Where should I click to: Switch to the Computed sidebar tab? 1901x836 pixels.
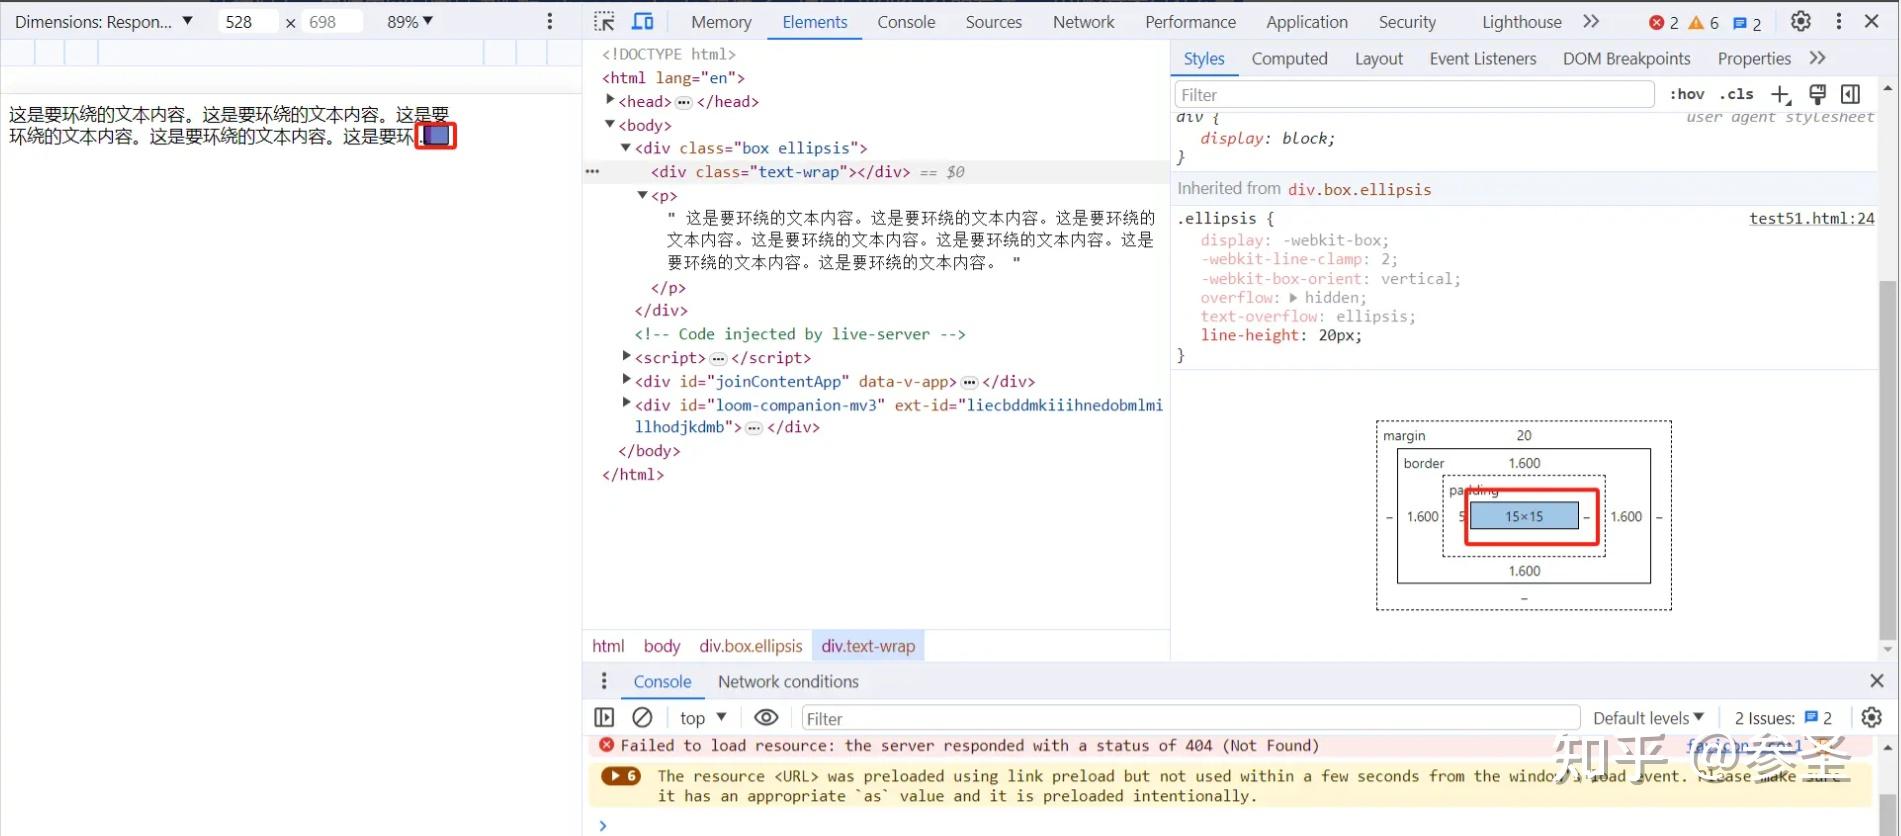point(1289,59)
